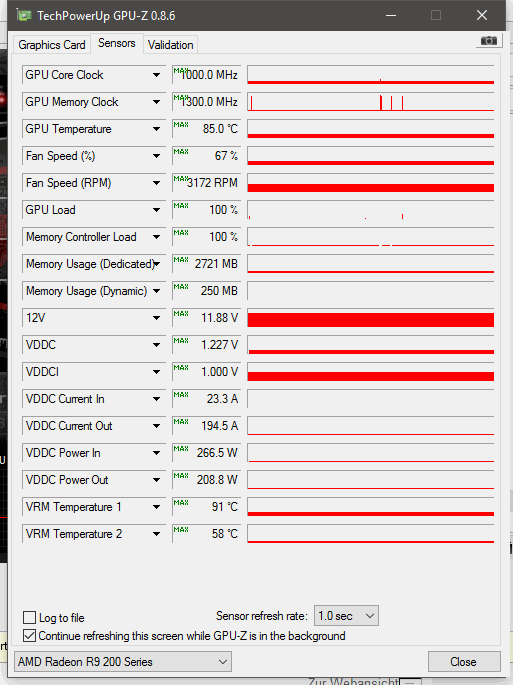Click the 58 °C VRM temperature reading
The width and height of the screenshot is (513, 685).
tap(206, 534)
